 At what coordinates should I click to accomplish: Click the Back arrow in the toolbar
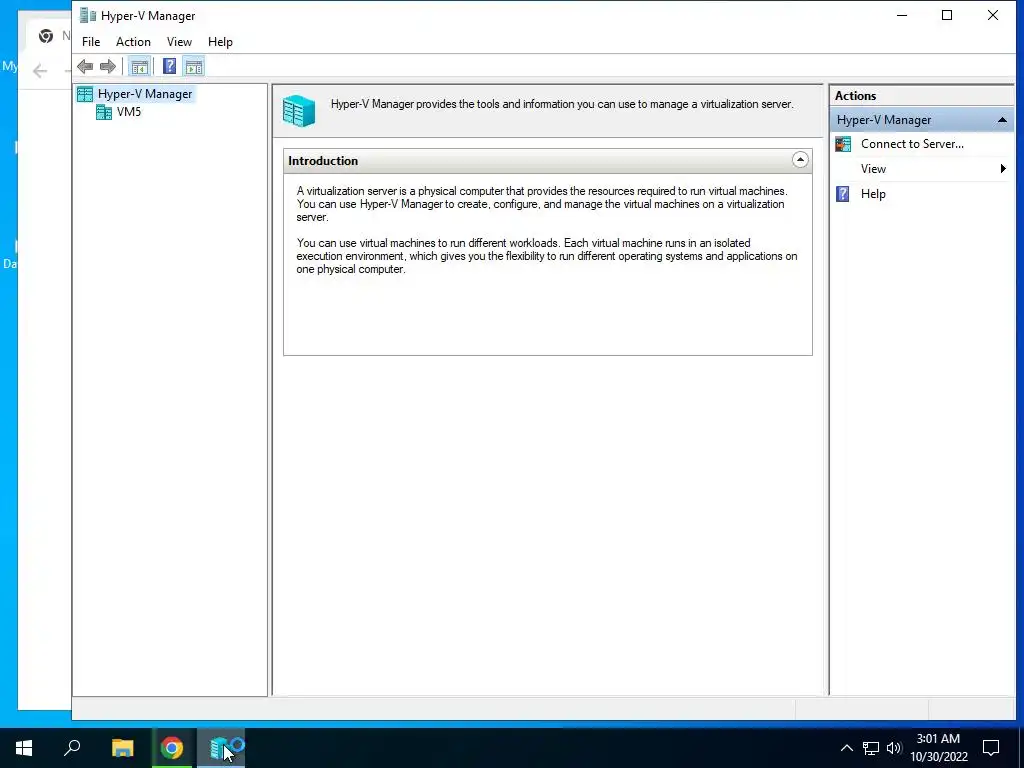click(x=85, y=66)
